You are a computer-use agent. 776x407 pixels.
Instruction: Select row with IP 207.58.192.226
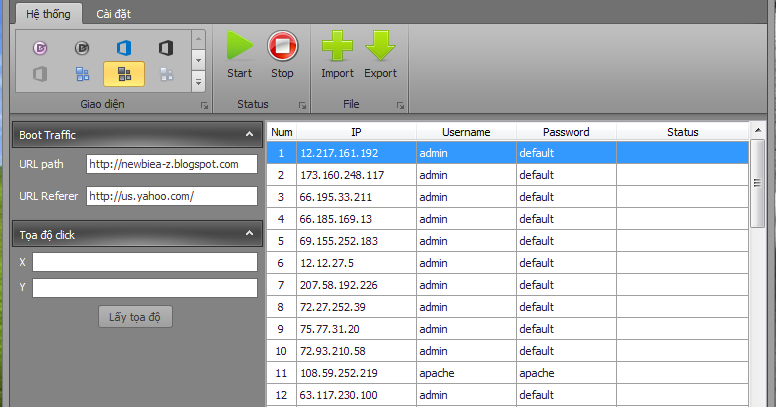(x=507, y=285)
